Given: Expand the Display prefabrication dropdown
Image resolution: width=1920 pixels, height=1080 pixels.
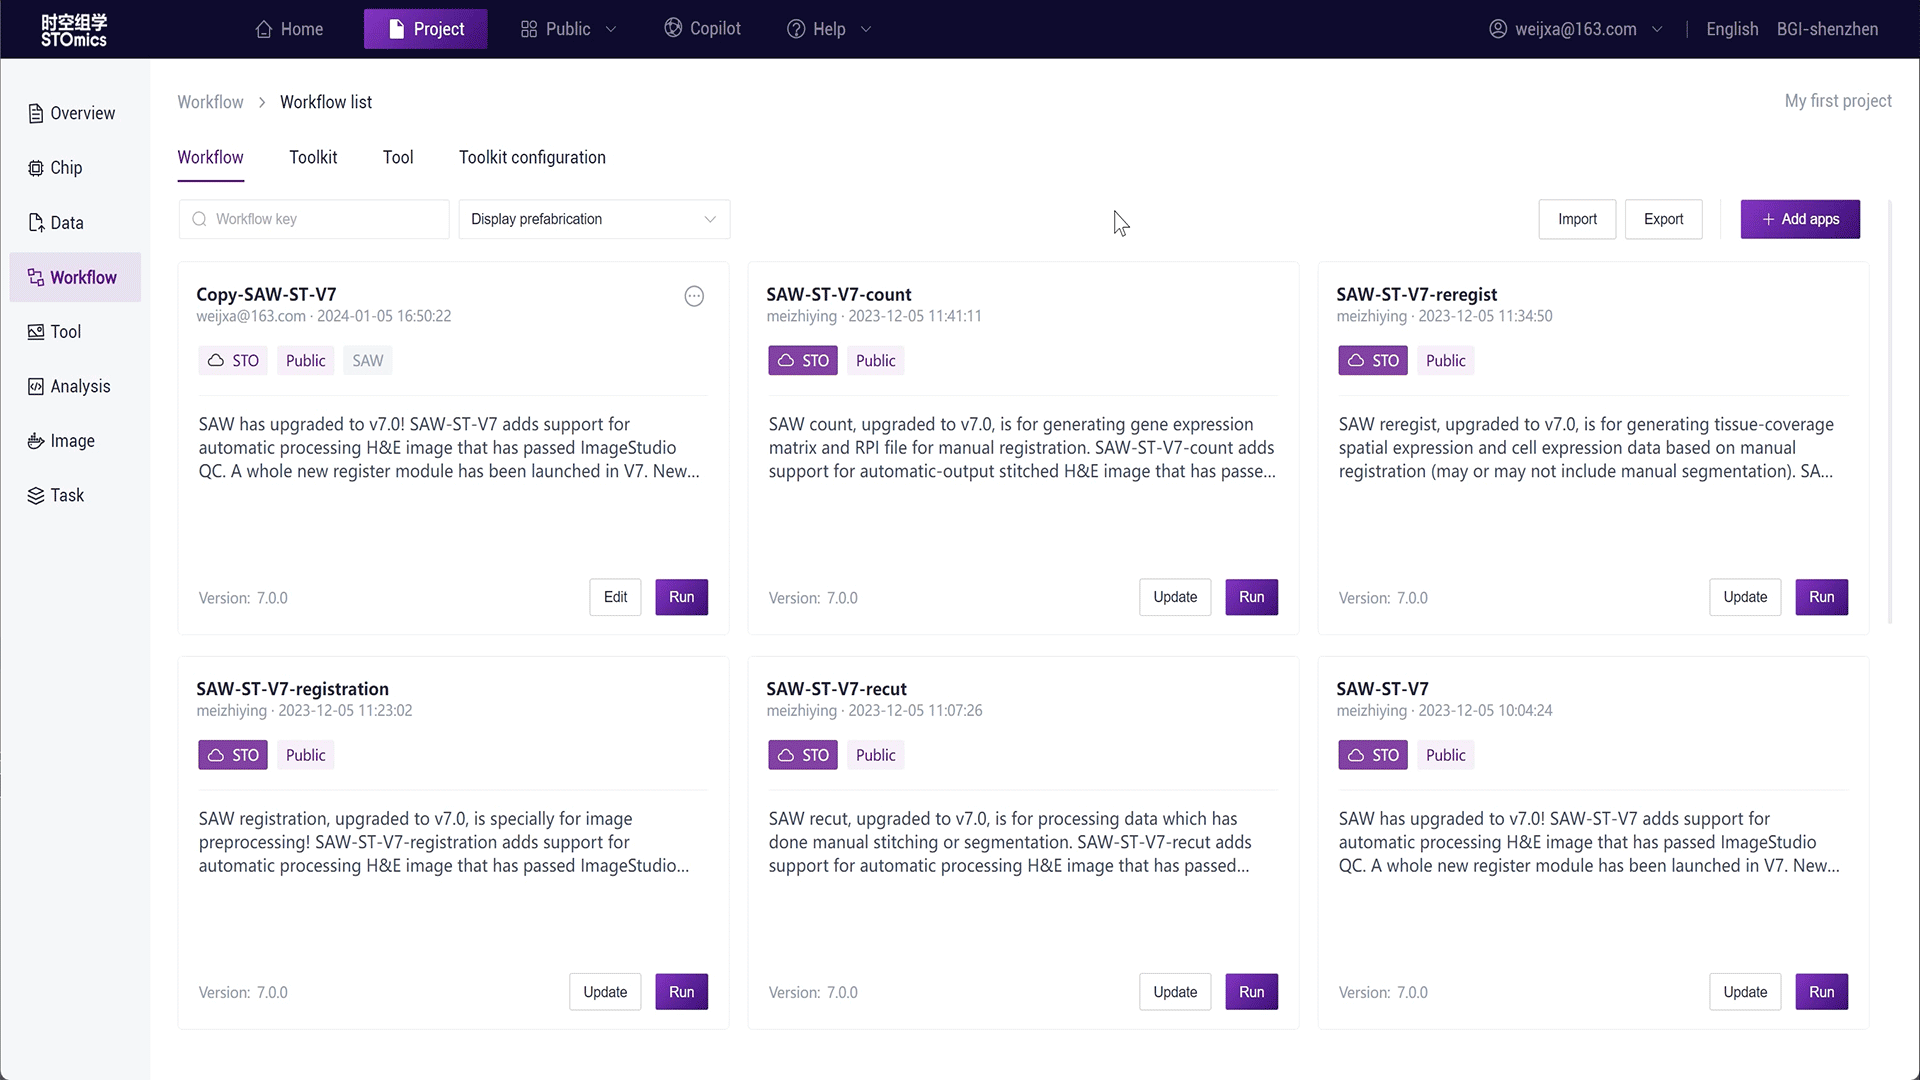Looking at the screenshot, I should click(594, 219).
